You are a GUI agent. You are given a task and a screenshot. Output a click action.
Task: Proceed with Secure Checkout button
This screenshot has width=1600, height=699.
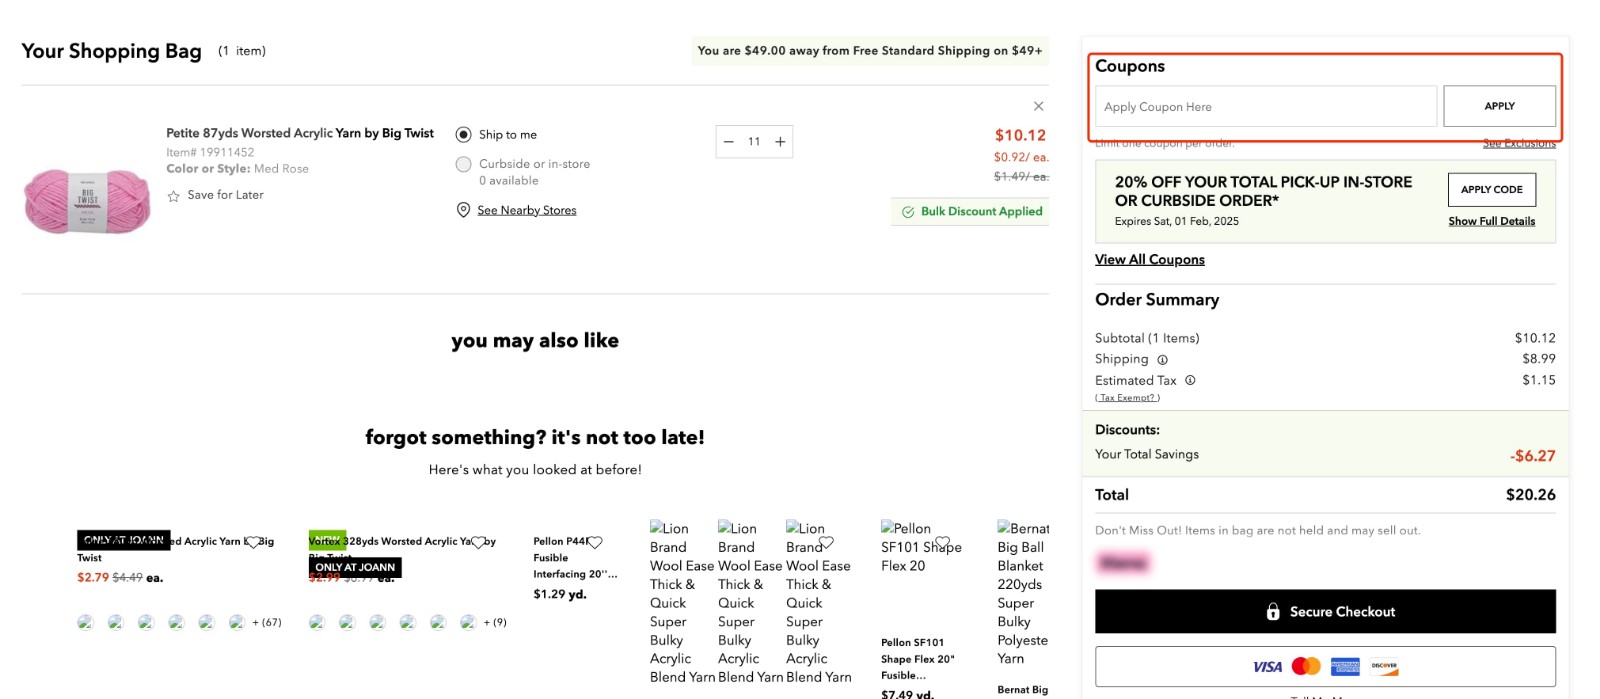pos(1325,611)
